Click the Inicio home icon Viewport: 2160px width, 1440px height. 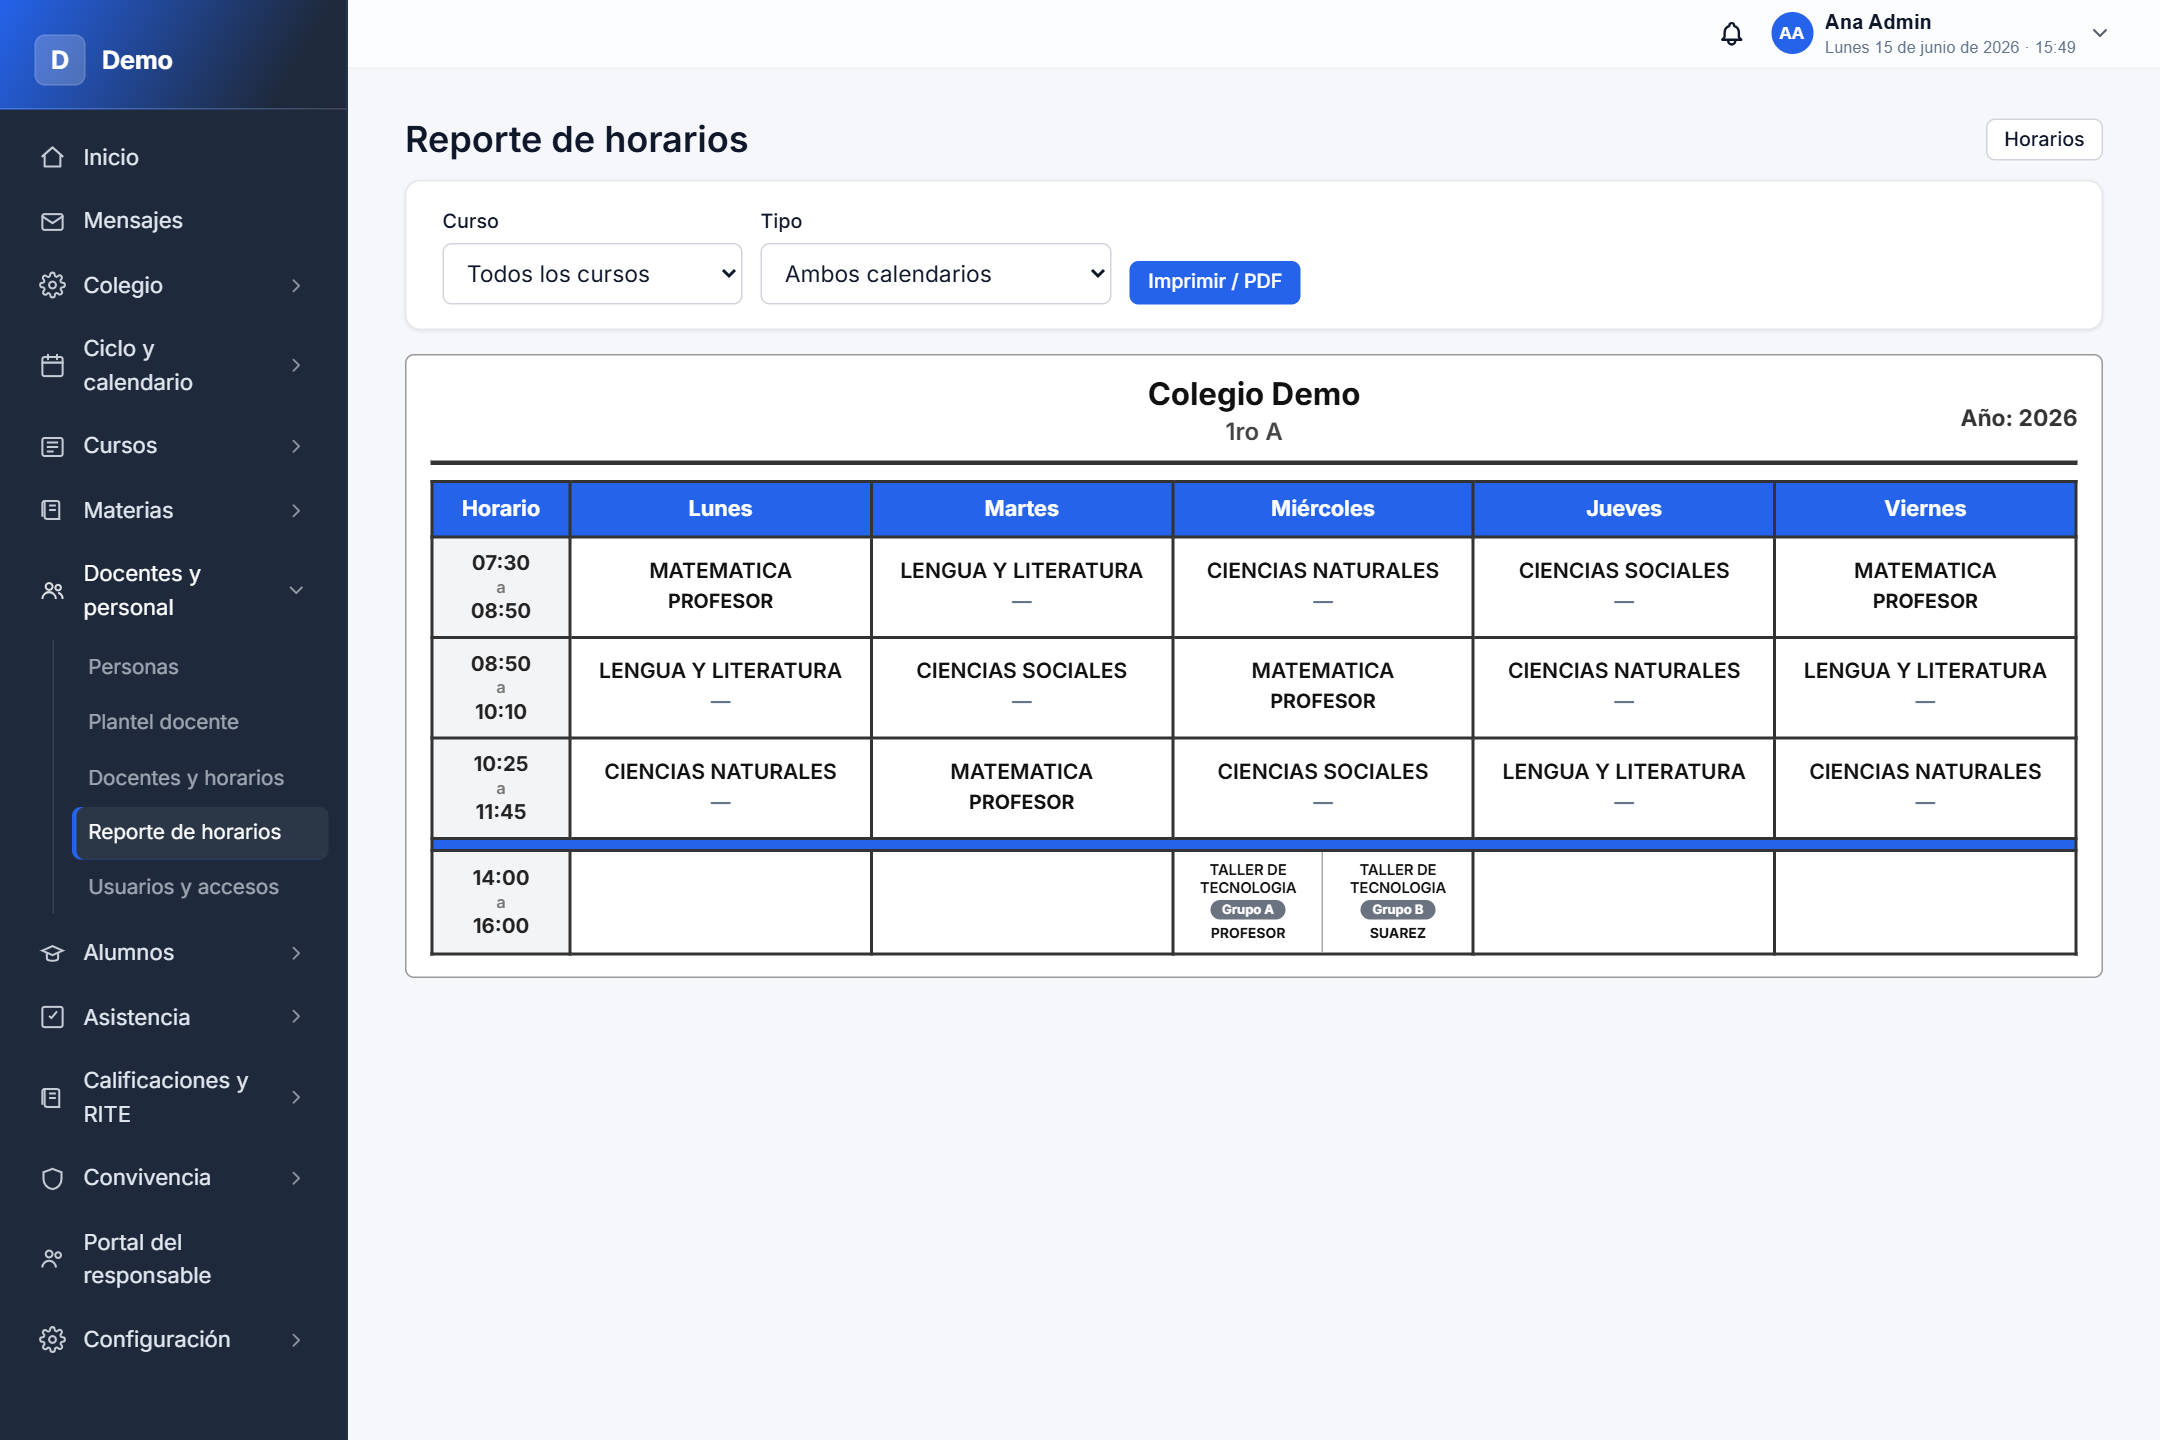[x=52, y=157]
